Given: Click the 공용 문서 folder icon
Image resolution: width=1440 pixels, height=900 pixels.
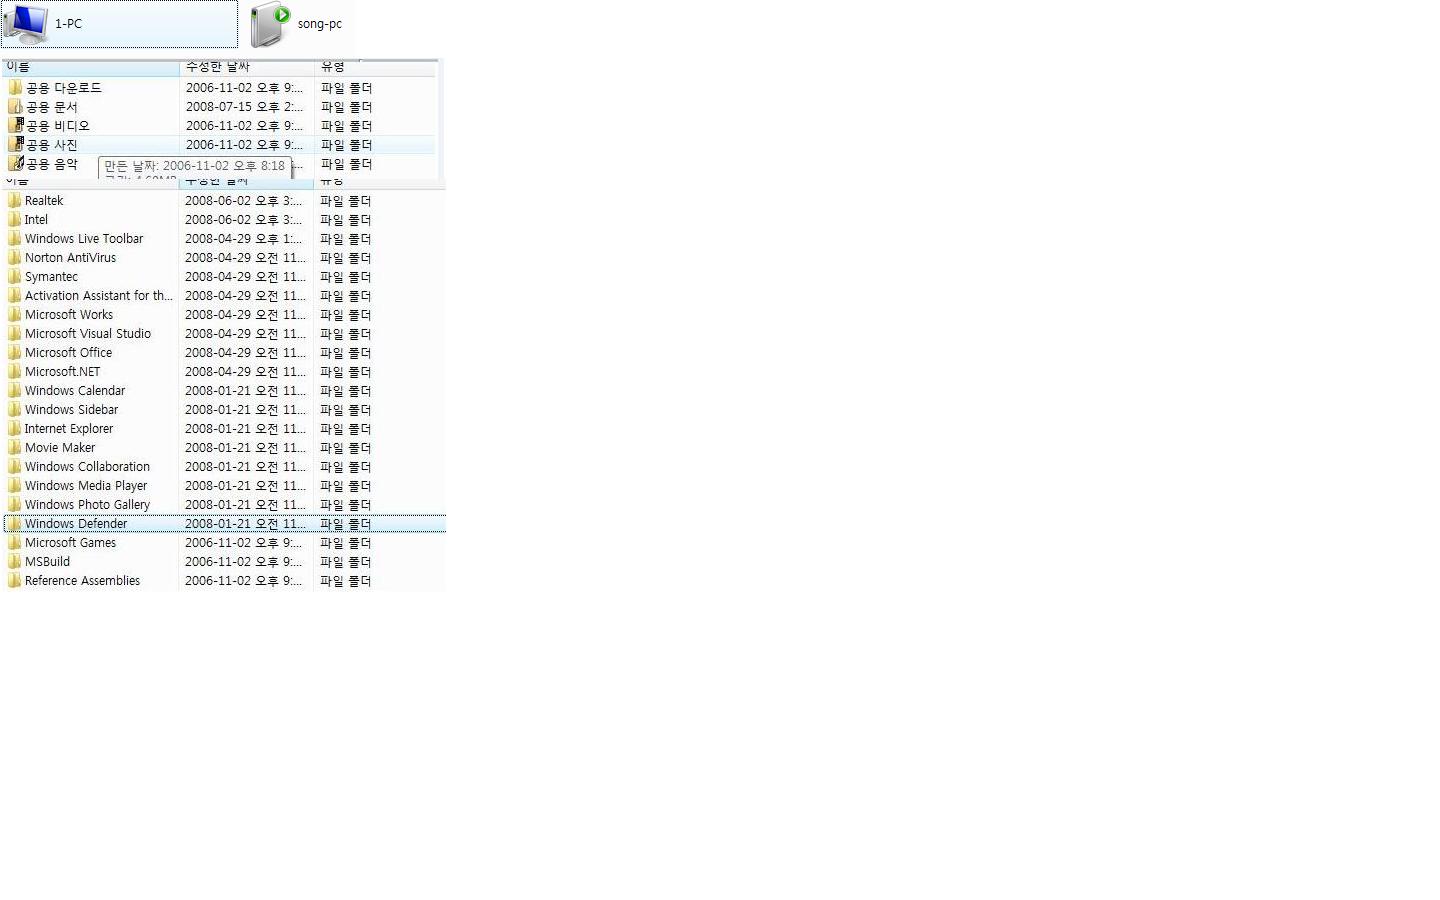Looking at the screenshot, I should (x=15, y=107).
